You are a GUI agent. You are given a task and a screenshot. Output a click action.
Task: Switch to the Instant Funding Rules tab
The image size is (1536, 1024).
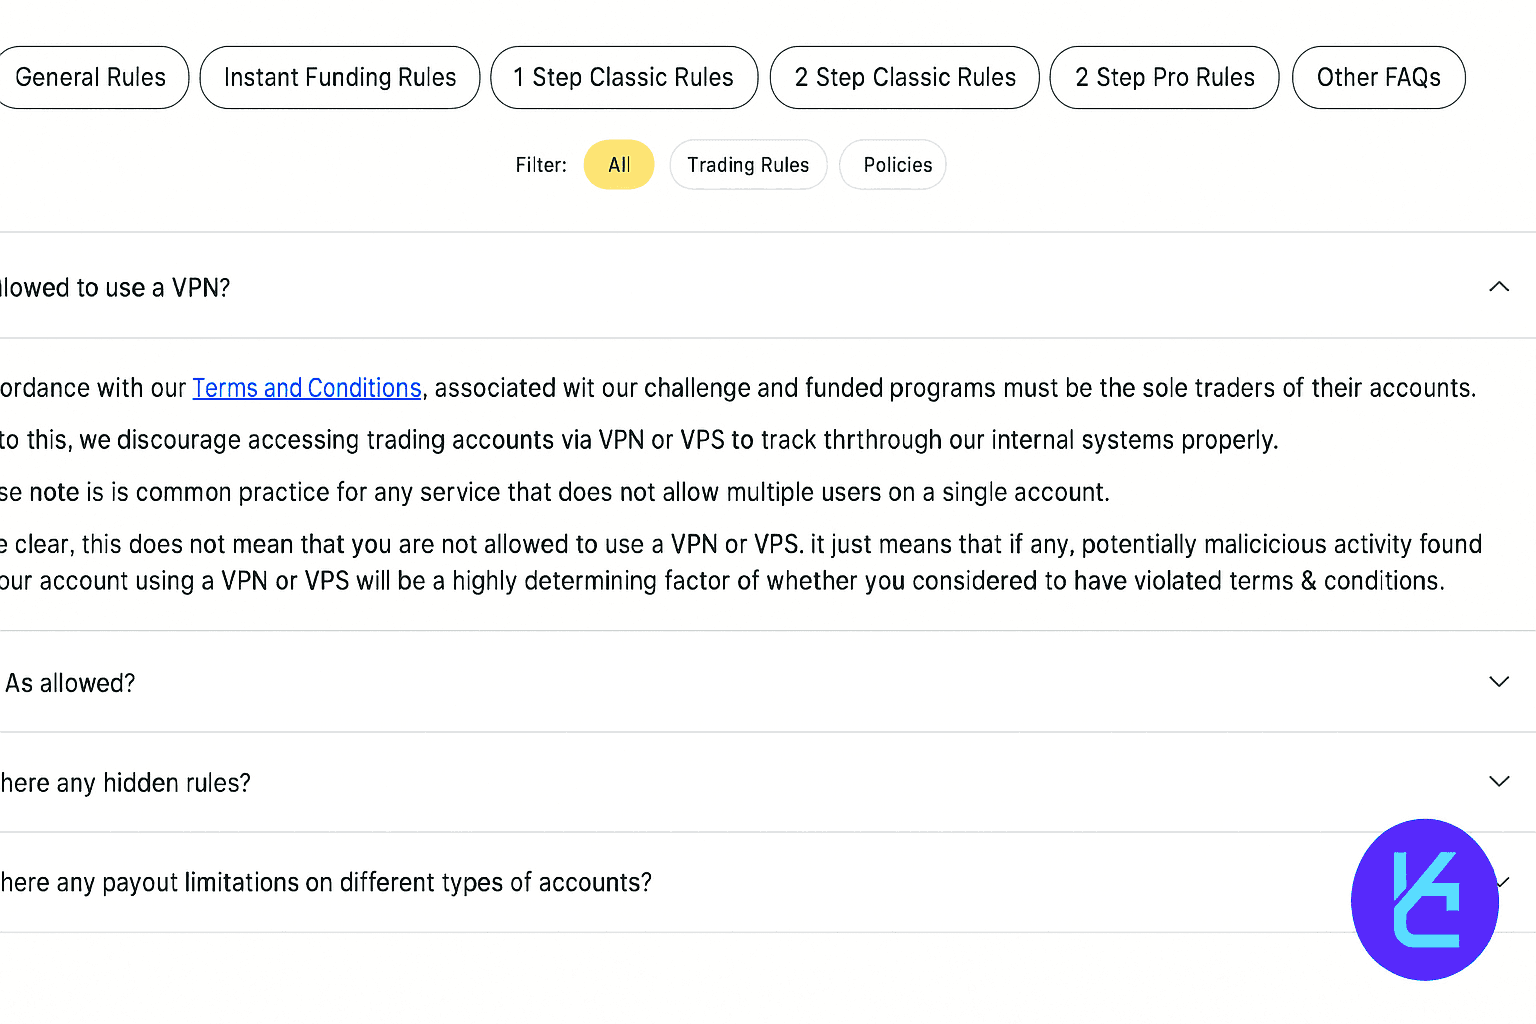[x=340, y=77]
